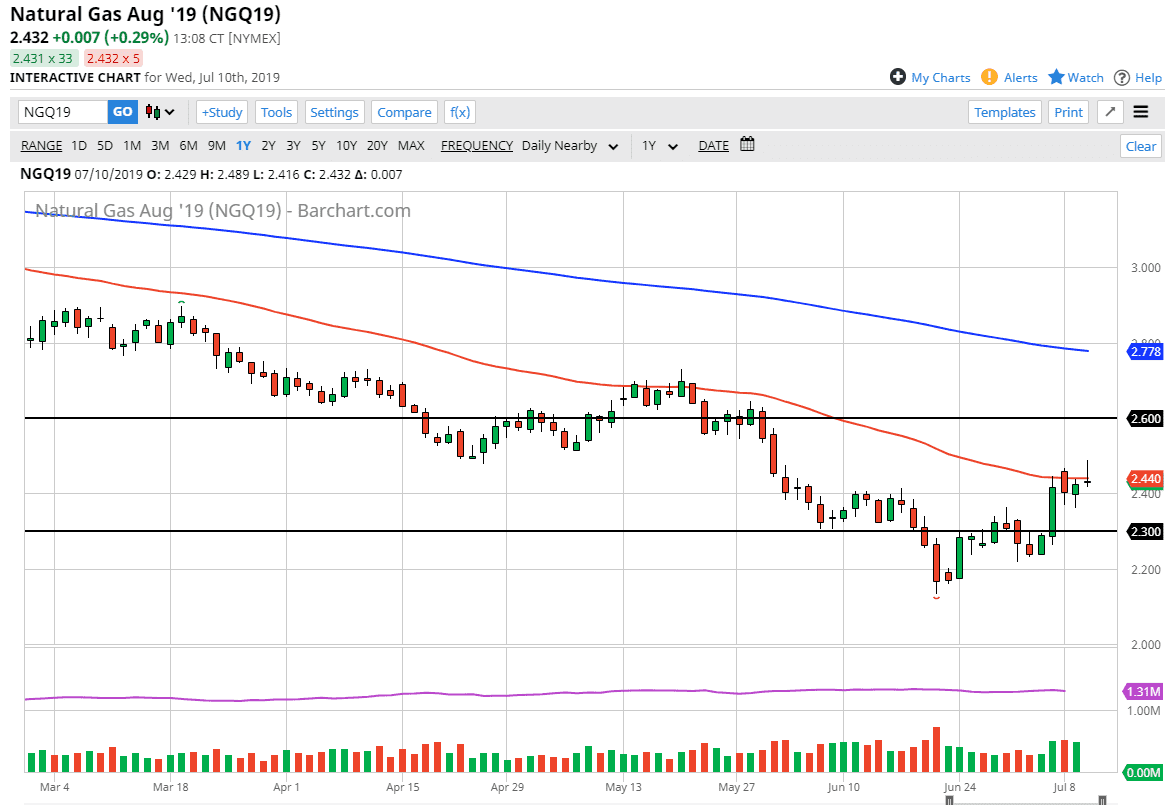Open the Tools menu
This screenshot has width=1173, height=805.
click(277, 112)
